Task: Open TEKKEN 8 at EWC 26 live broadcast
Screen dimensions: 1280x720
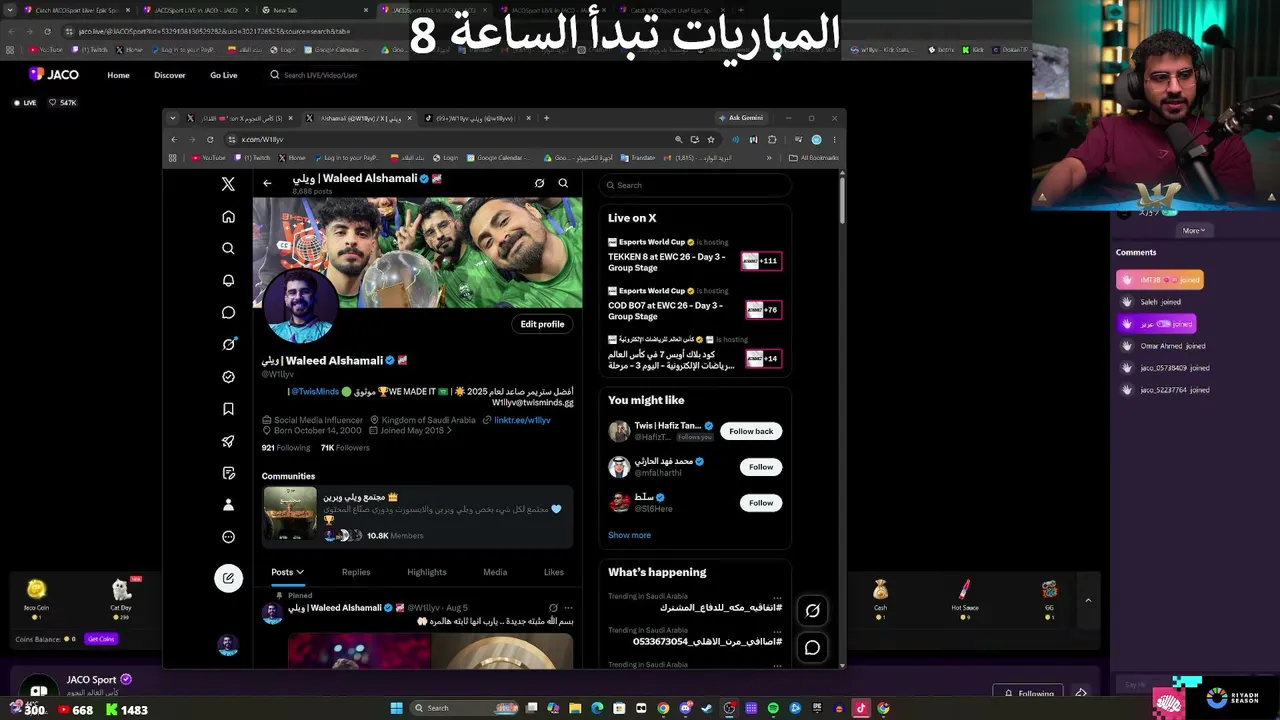Action: click(x=695, y=256)
